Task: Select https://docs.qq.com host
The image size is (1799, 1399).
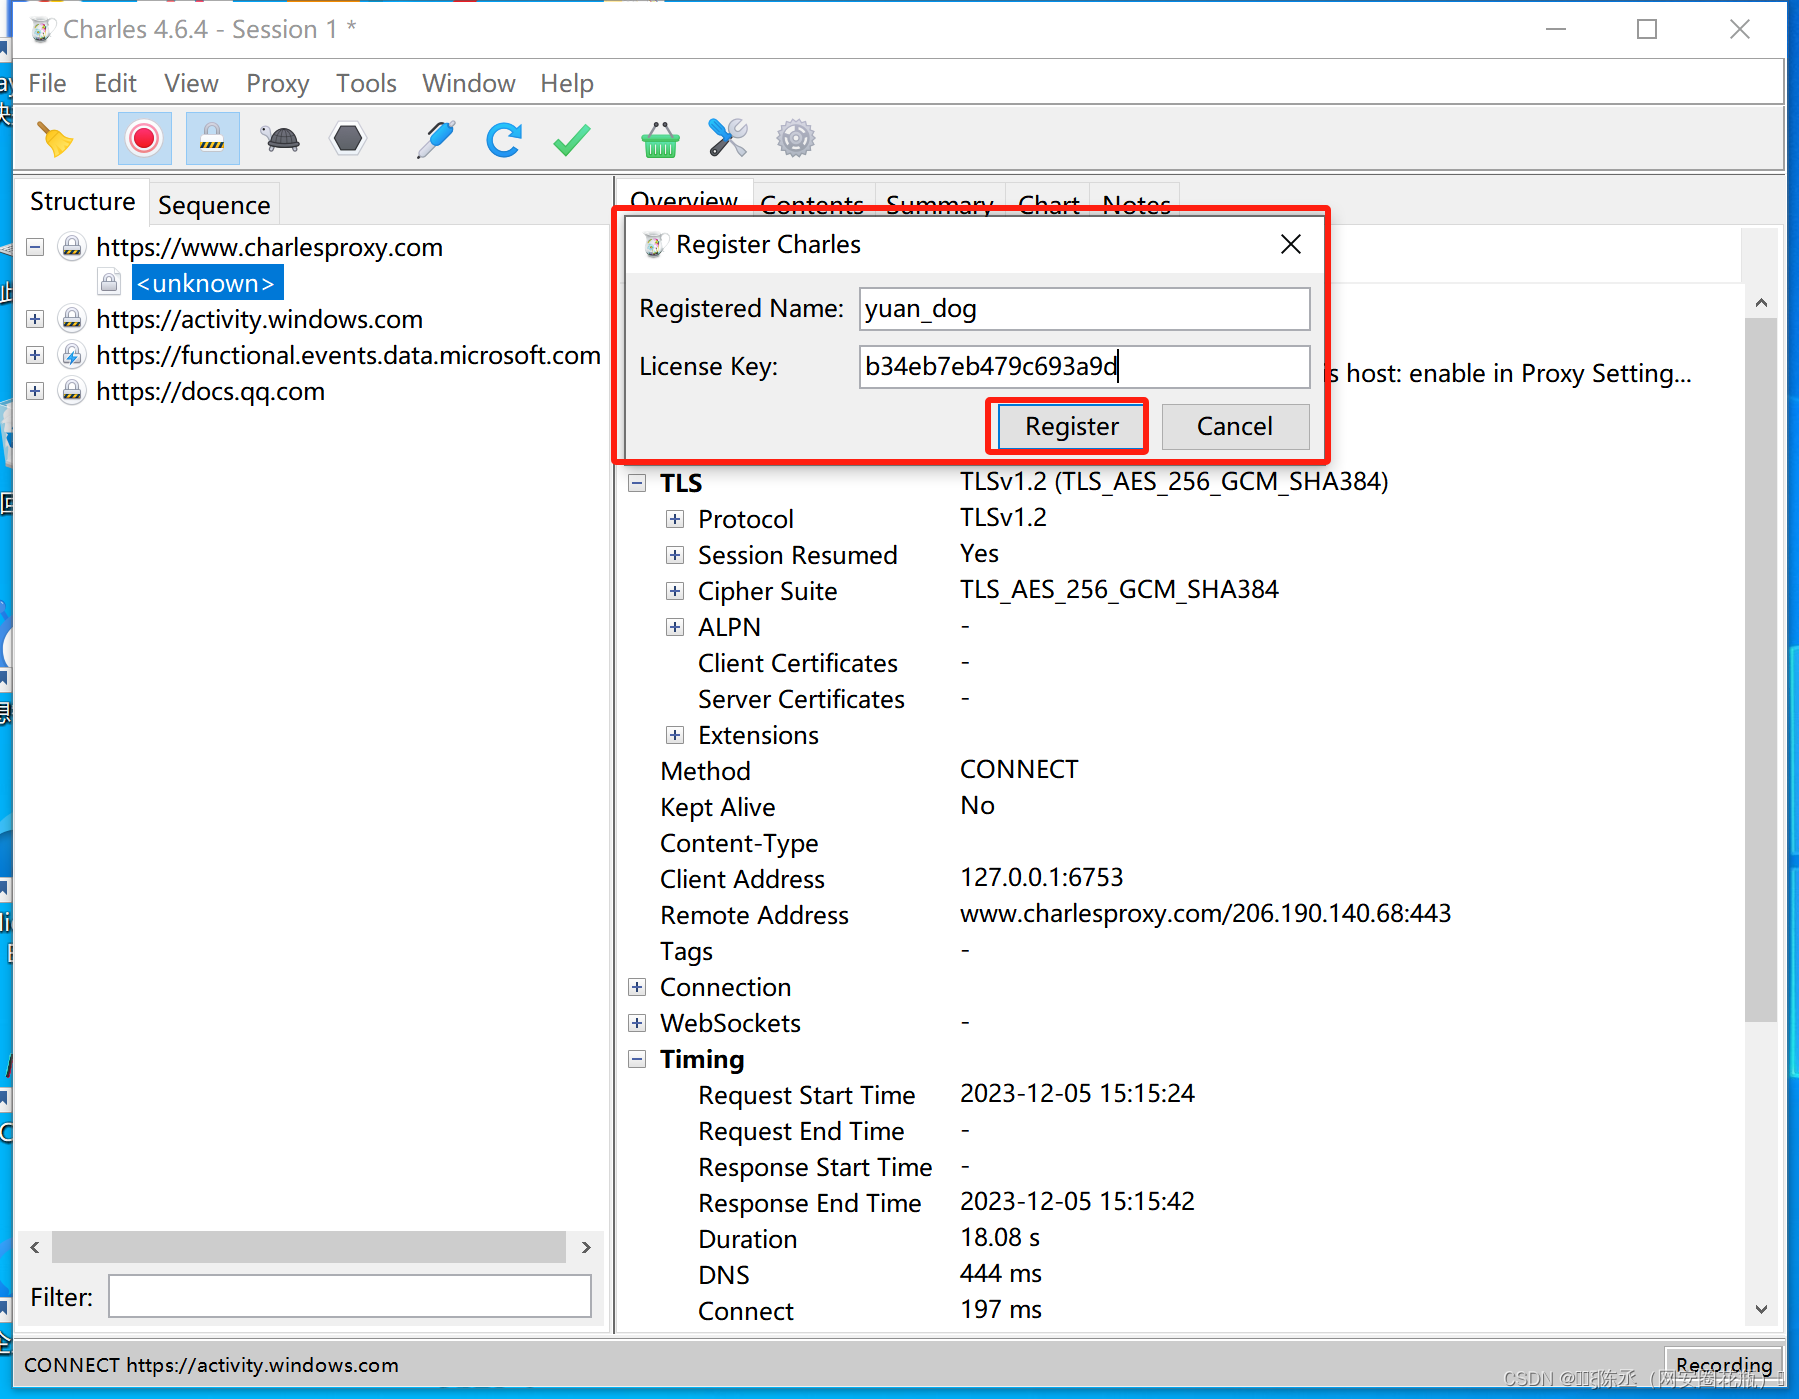Action: pos(210,391)
